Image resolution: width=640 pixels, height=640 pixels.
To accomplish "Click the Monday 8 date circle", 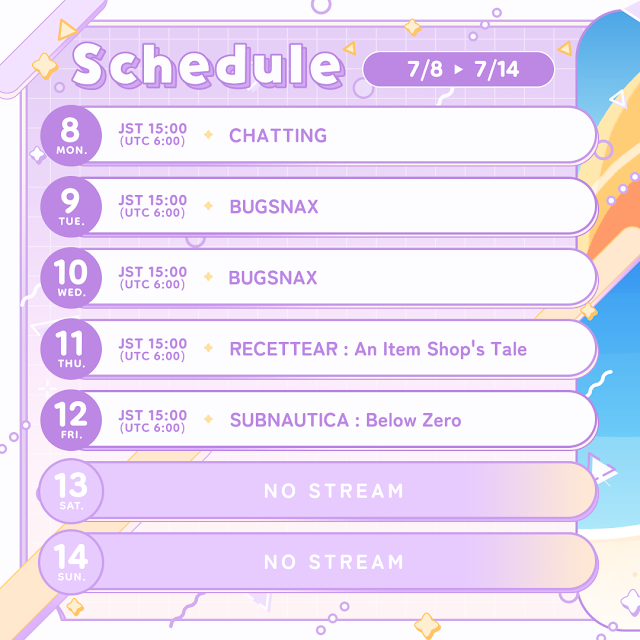I will (71, 136).
